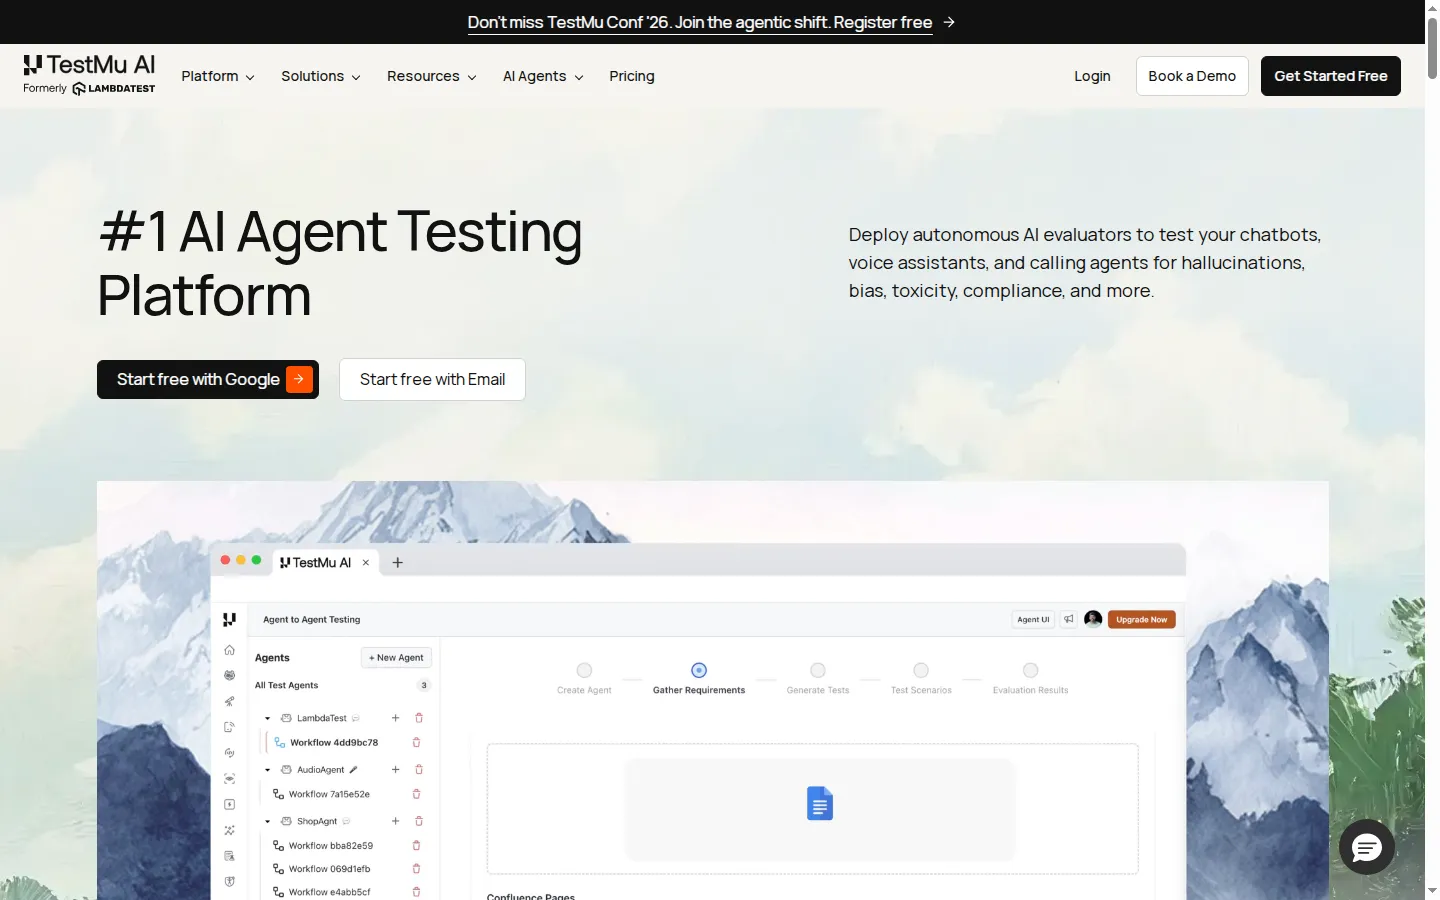Click the arrow in the conference banner
This screenshot has width=1440, height=900.
coord(949,22)
